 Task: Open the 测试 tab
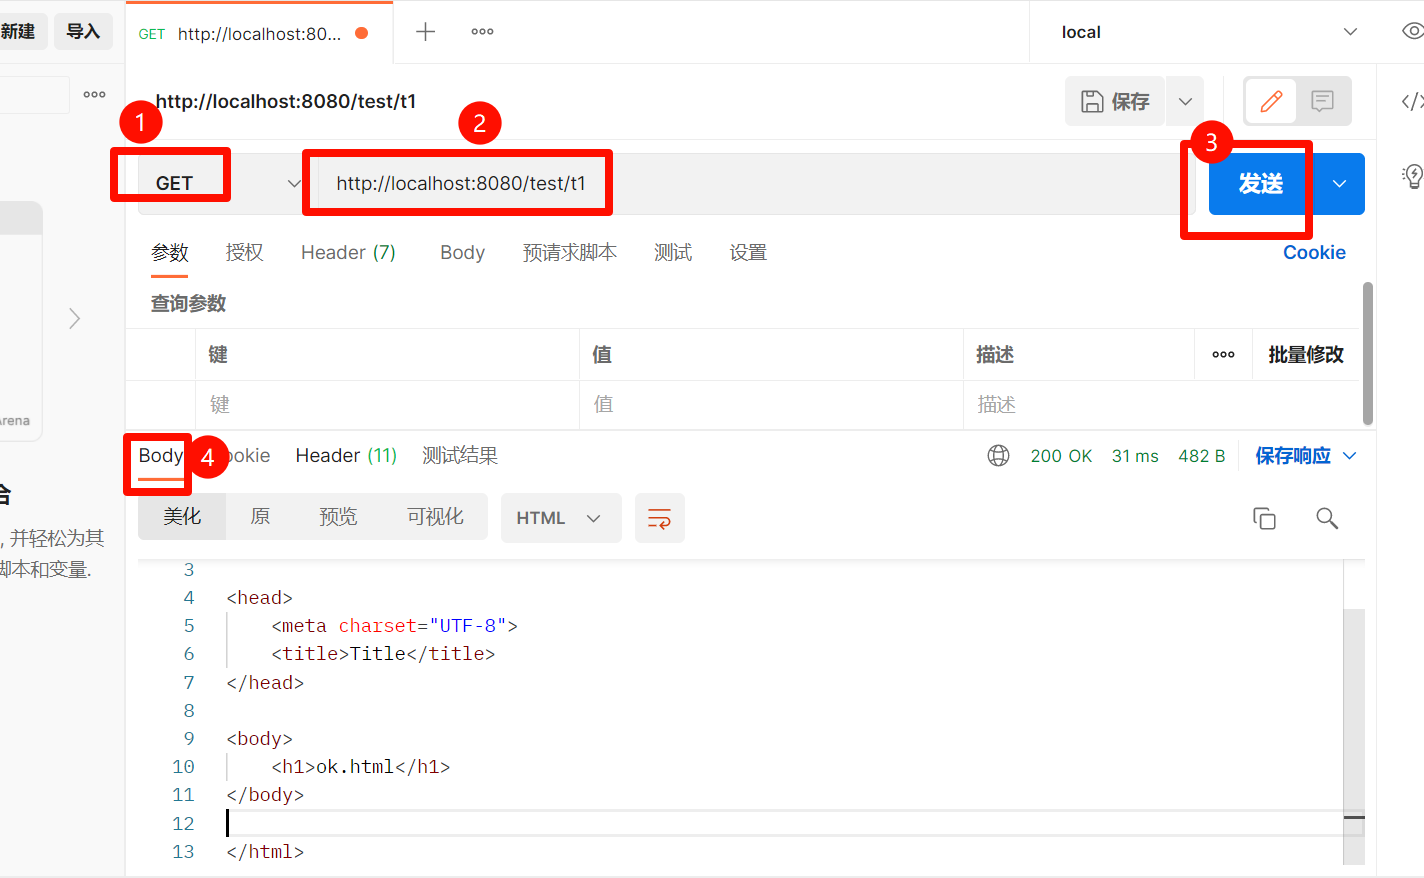pos(673,253)
